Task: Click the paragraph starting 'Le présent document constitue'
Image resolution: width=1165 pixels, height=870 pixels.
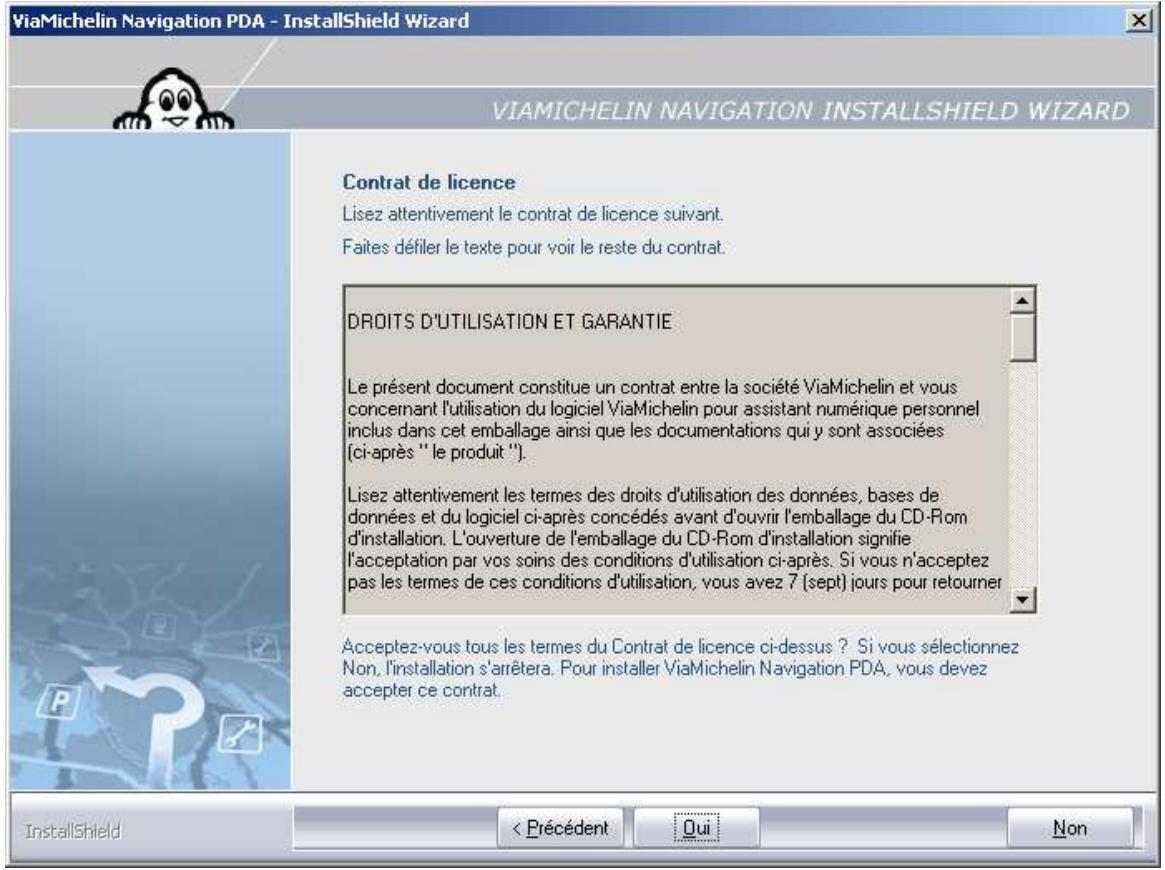Action: click(663, 419)
